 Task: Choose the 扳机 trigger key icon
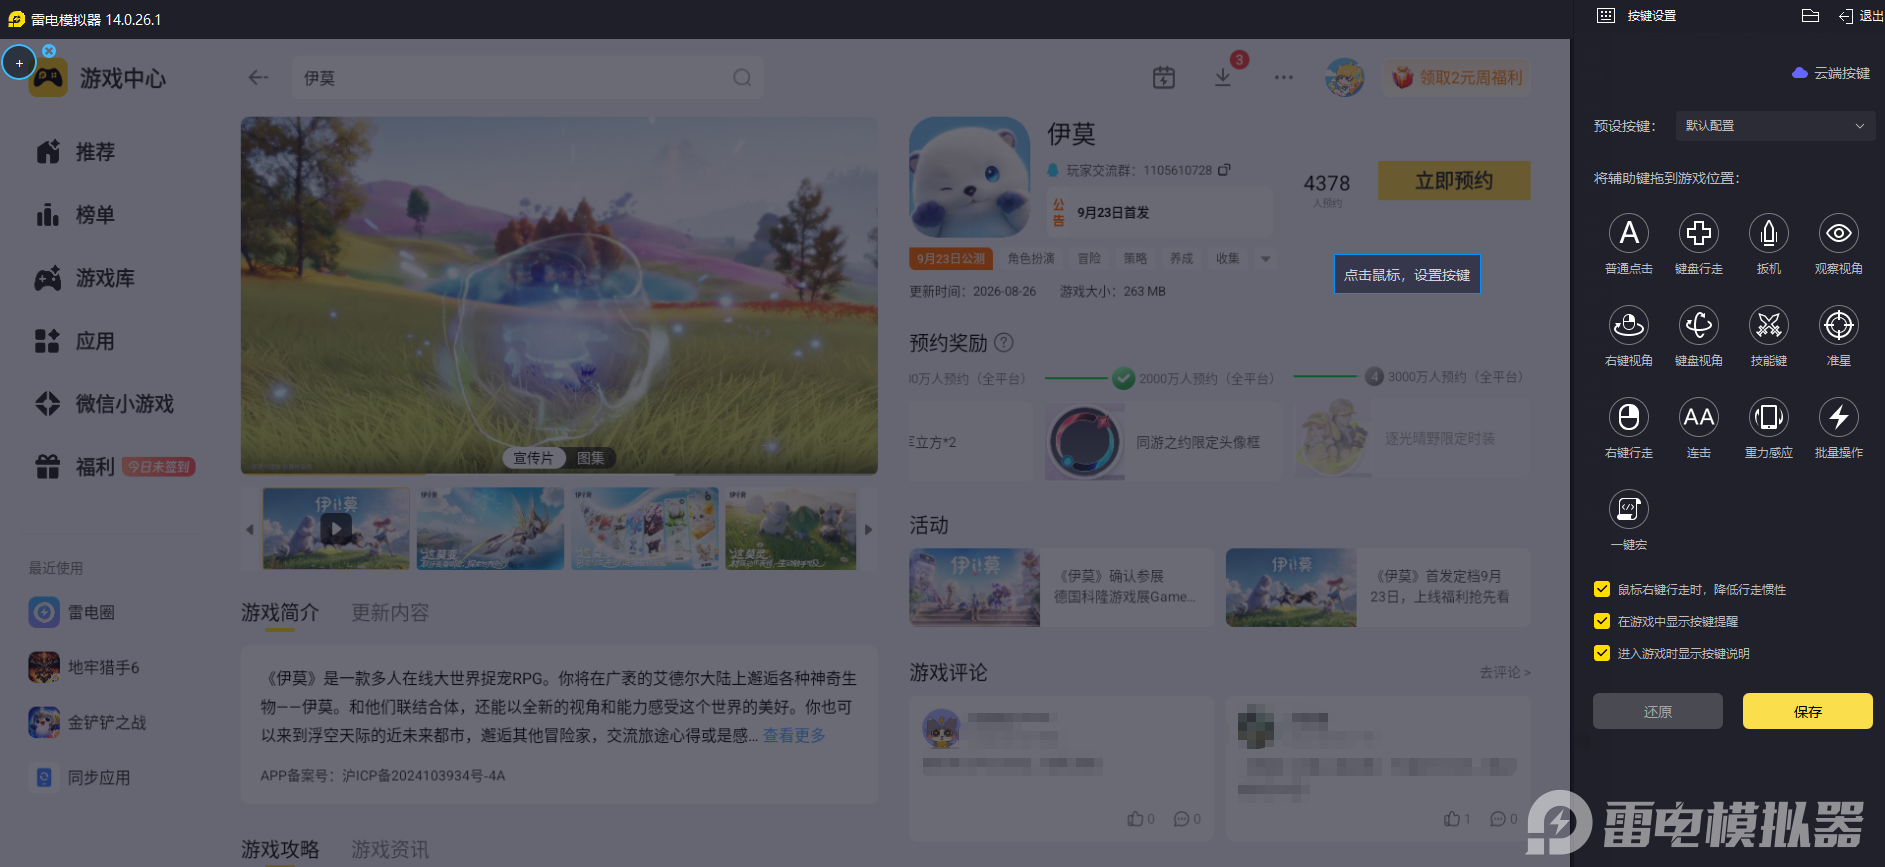pos(1769,233)
